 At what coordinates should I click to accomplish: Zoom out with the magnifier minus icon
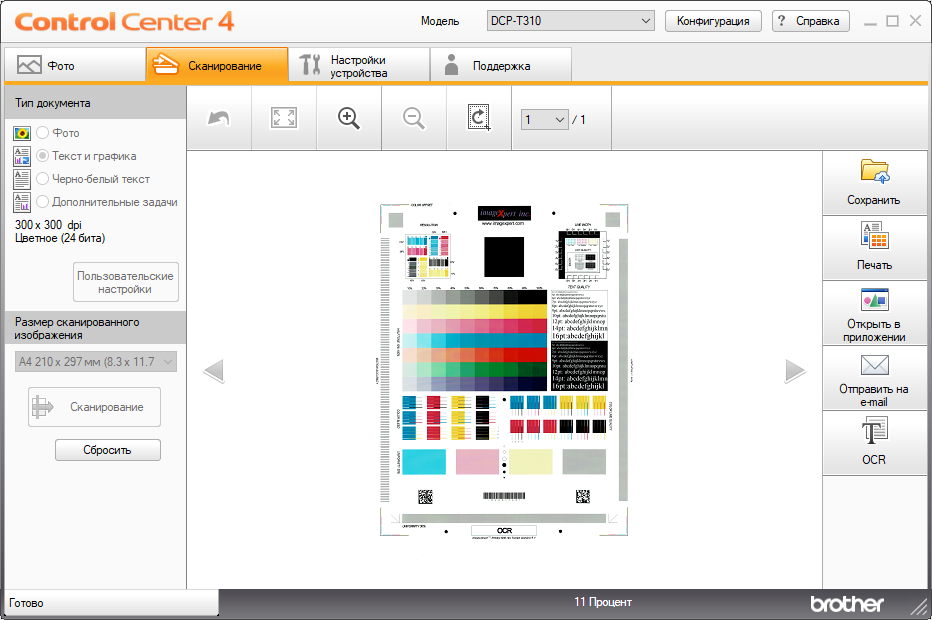tap(414, 118)
